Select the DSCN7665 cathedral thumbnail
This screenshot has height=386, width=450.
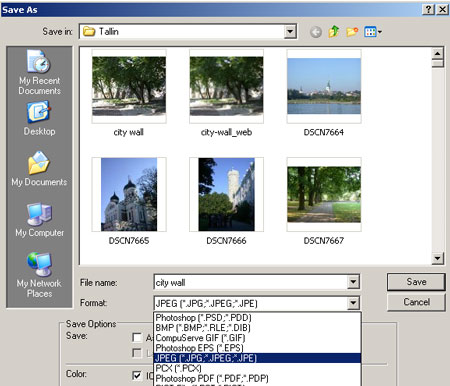[x=129, y=194]
